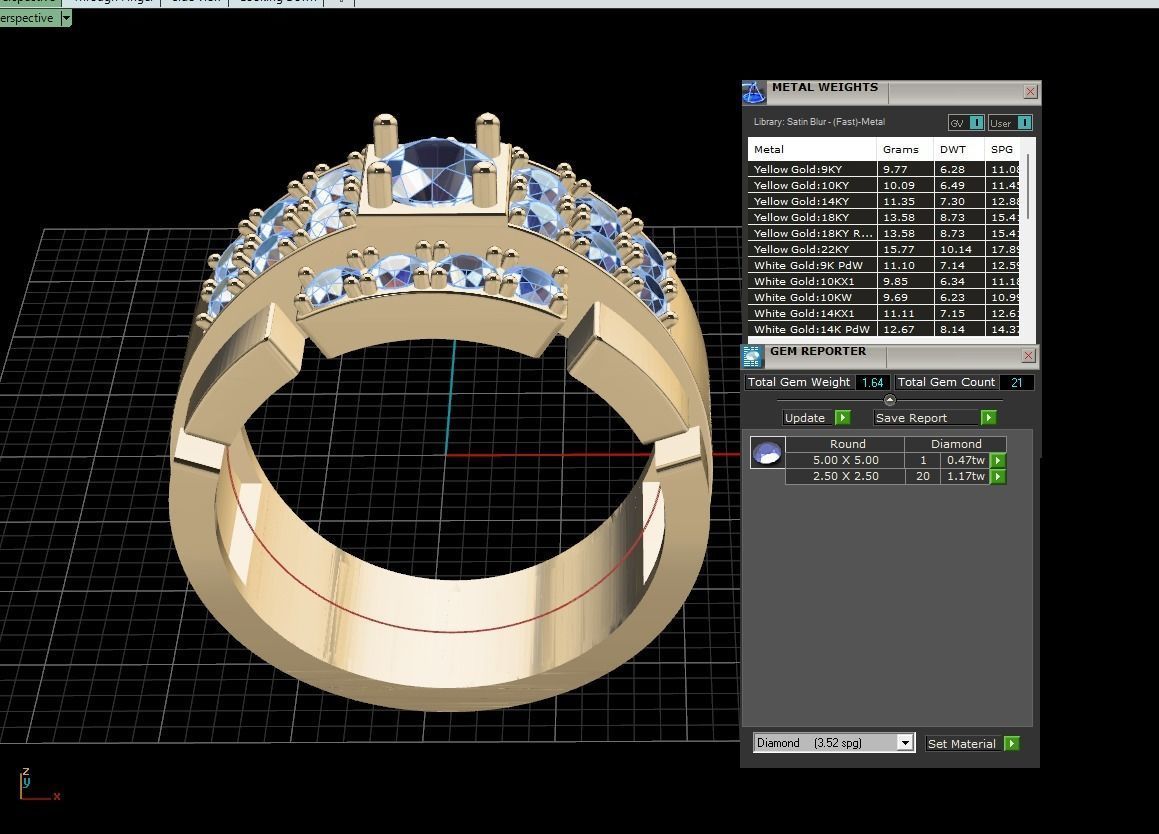Click the Grams column header
Screen dimensions: 1159x834
[905, 149]
